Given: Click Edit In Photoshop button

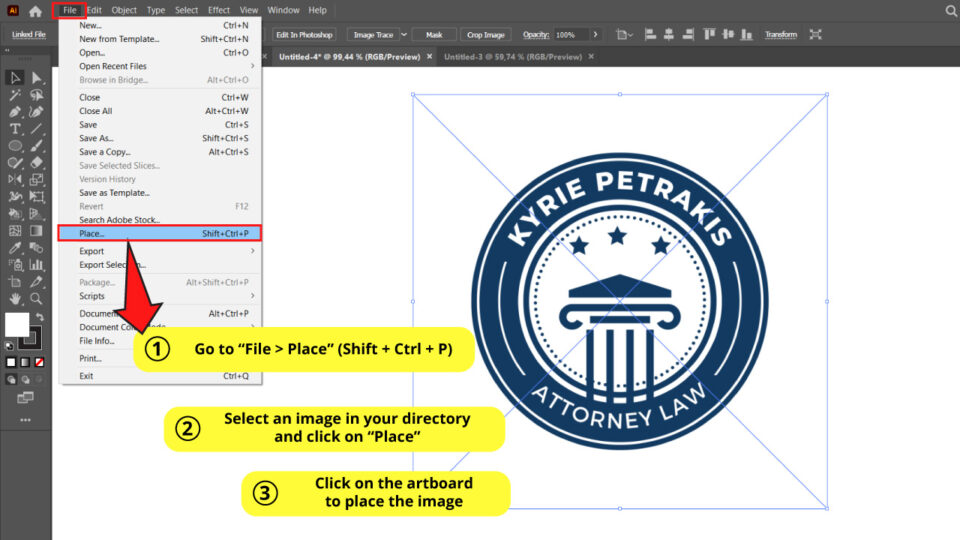Looking at the screenshot, I should point(304,35).
